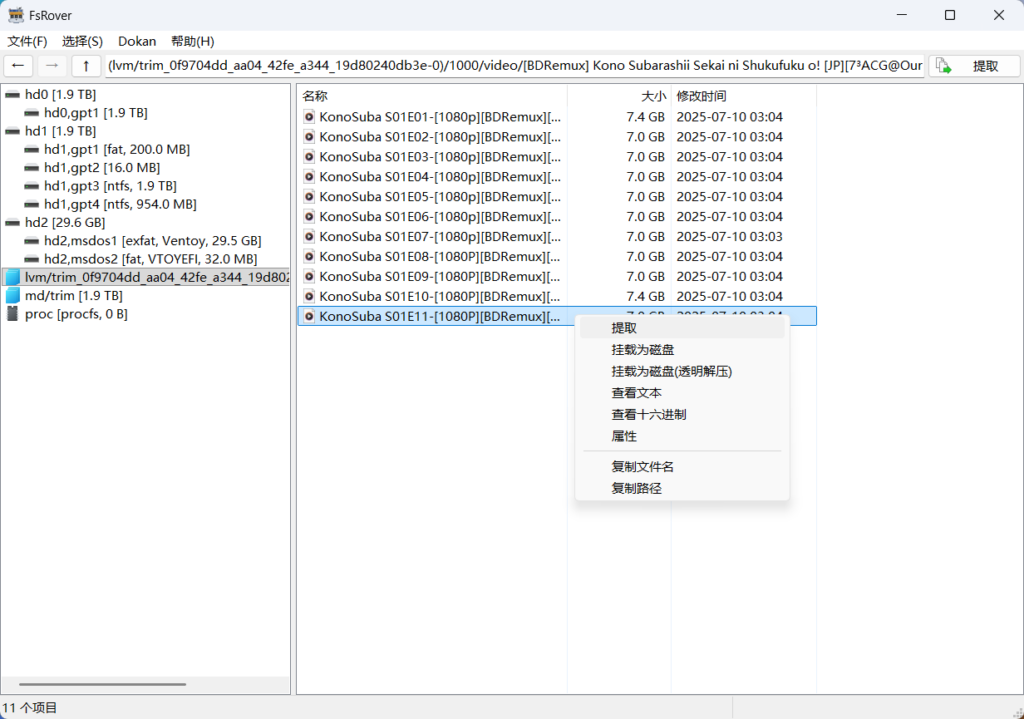The image size is (1024, 719).
Task: Click the hd2 disk drive icon
Action: point(12,223)
